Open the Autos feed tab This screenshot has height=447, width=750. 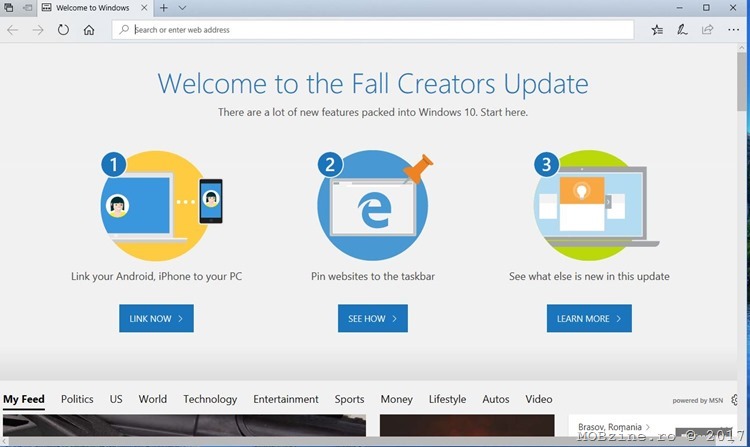click(x=496, y=399)
